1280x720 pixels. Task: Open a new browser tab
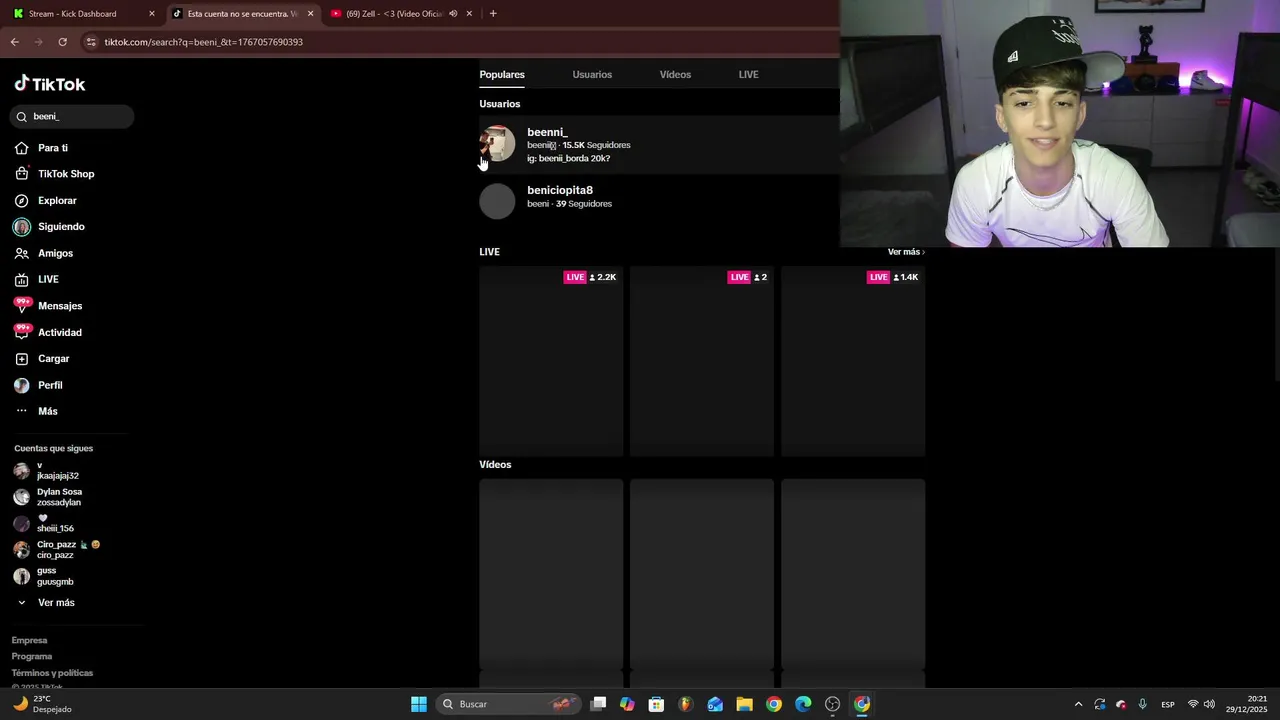[x=493, y=14]
